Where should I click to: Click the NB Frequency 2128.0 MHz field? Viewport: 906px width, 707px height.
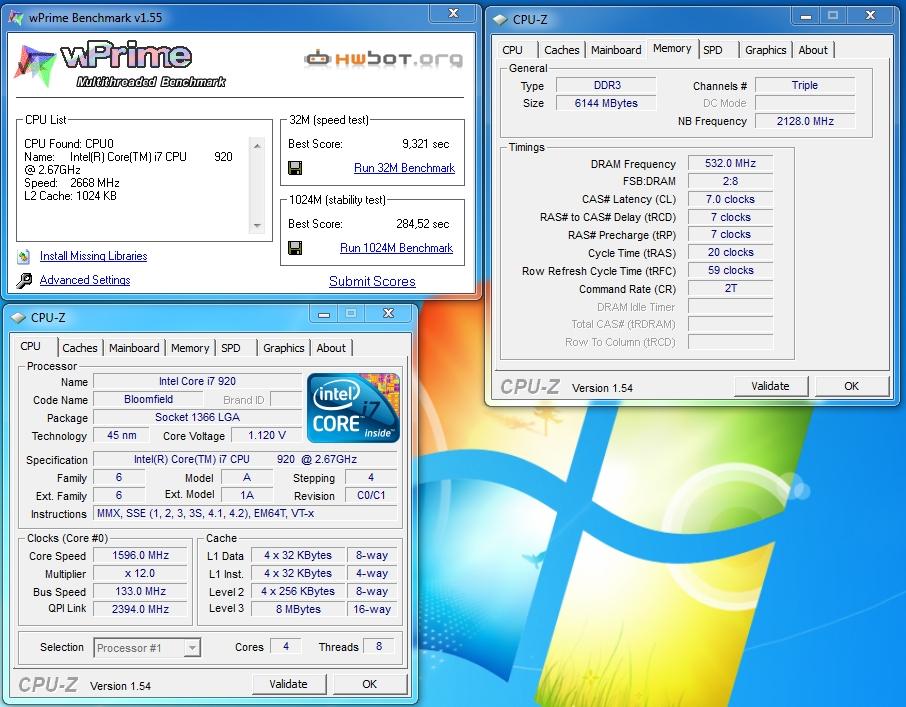(805, 121)
